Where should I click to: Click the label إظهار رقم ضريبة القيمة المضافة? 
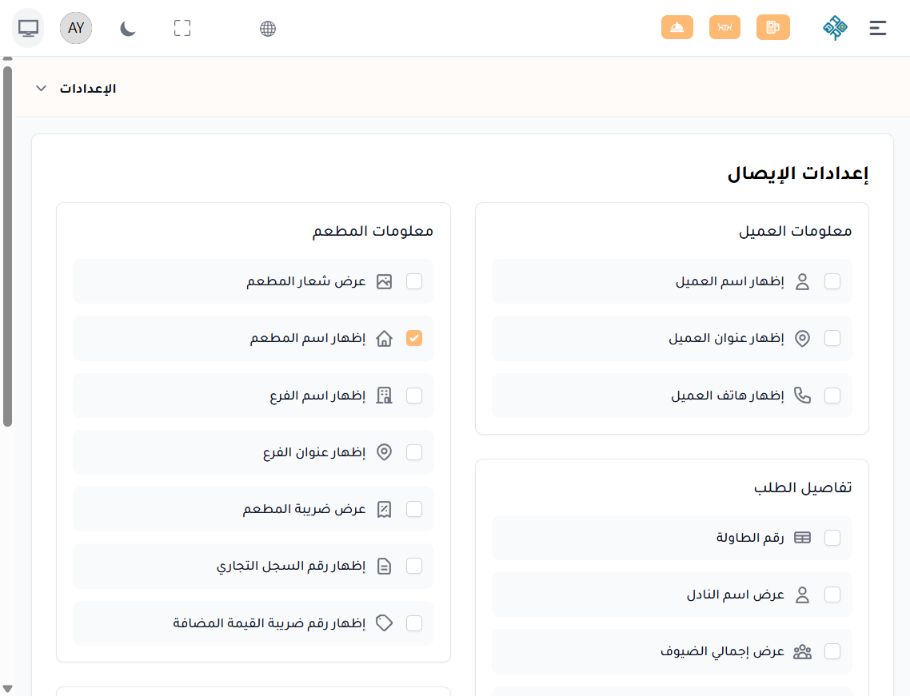click(x=269, y=623)
